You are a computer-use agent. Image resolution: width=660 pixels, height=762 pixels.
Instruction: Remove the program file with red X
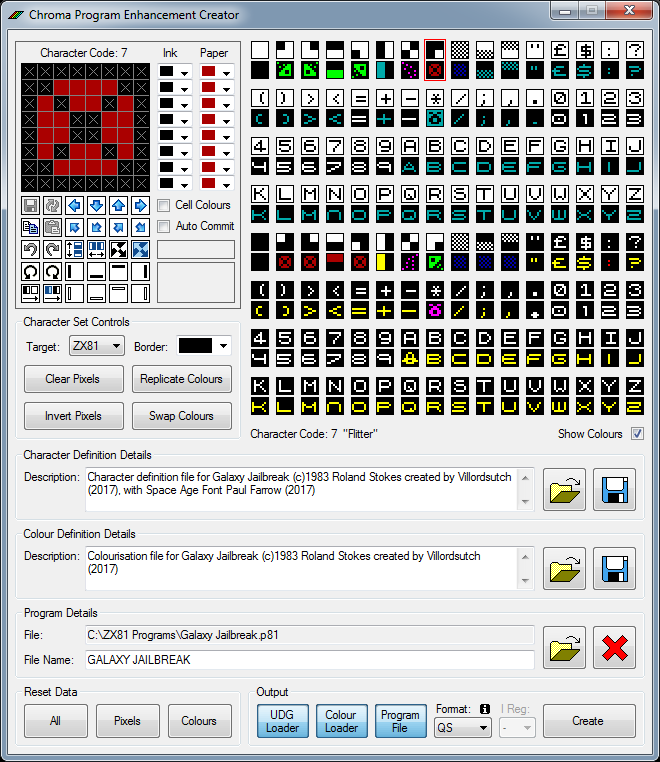614,647
